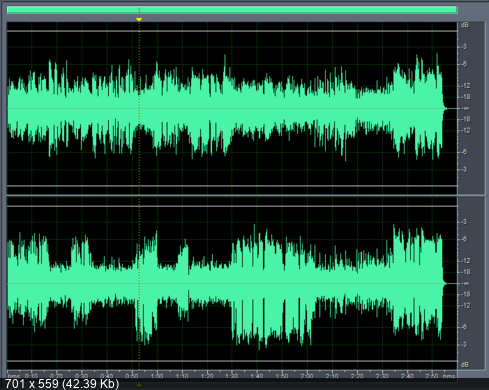Click the 2:00 mark on time ruler
489x390 pixels.
[307, 376]
